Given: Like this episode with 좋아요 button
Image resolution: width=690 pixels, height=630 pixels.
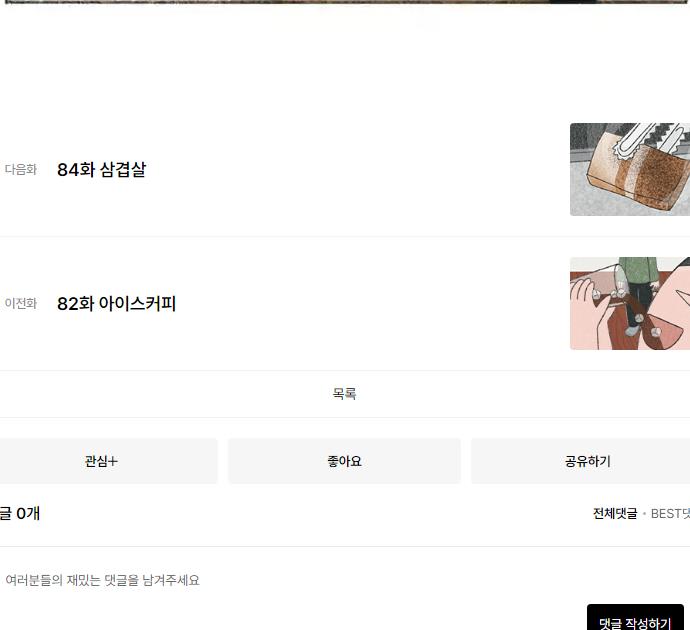Looking at the screenshot, I should (x=345, y=461).
